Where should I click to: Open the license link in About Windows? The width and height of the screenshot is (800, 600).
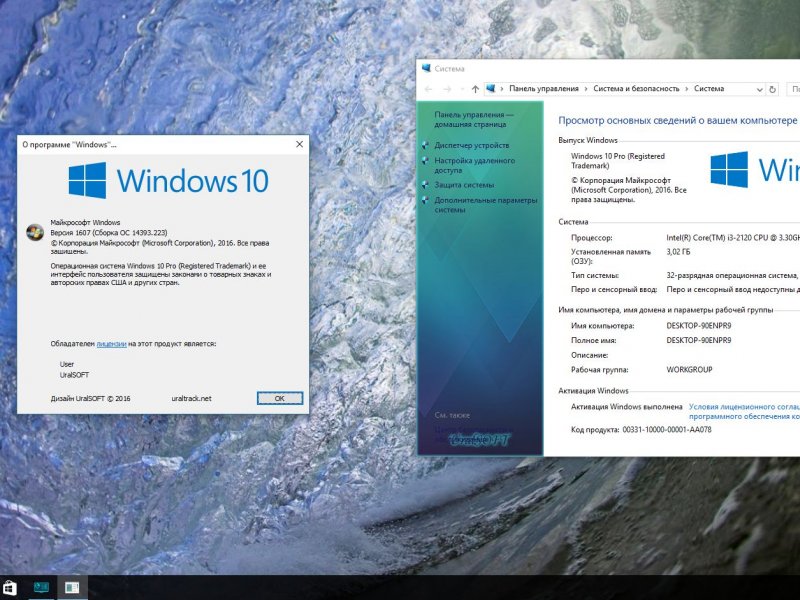tap(111, 344)
